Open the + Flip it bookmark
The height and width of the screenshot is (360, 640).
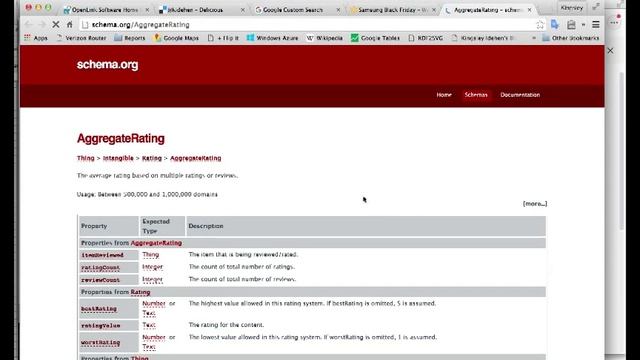(223, 38)
